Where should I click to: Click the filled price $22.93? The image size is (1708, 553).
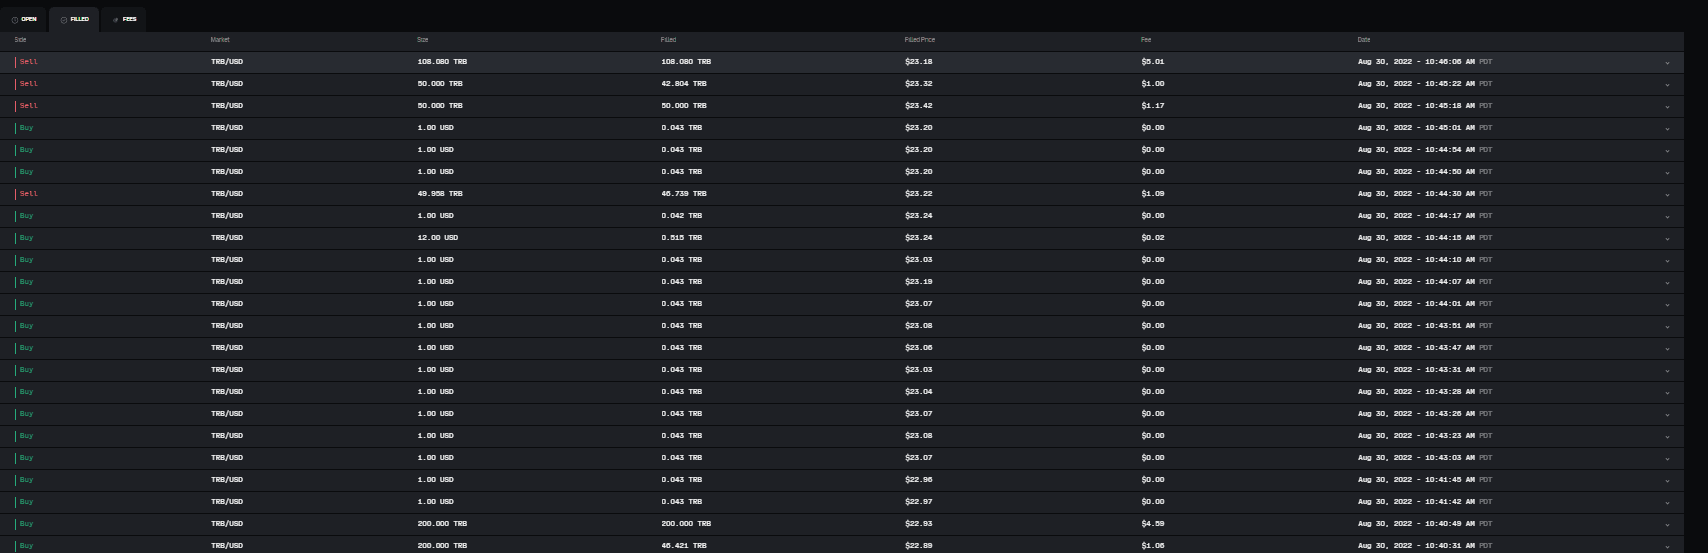919,524
